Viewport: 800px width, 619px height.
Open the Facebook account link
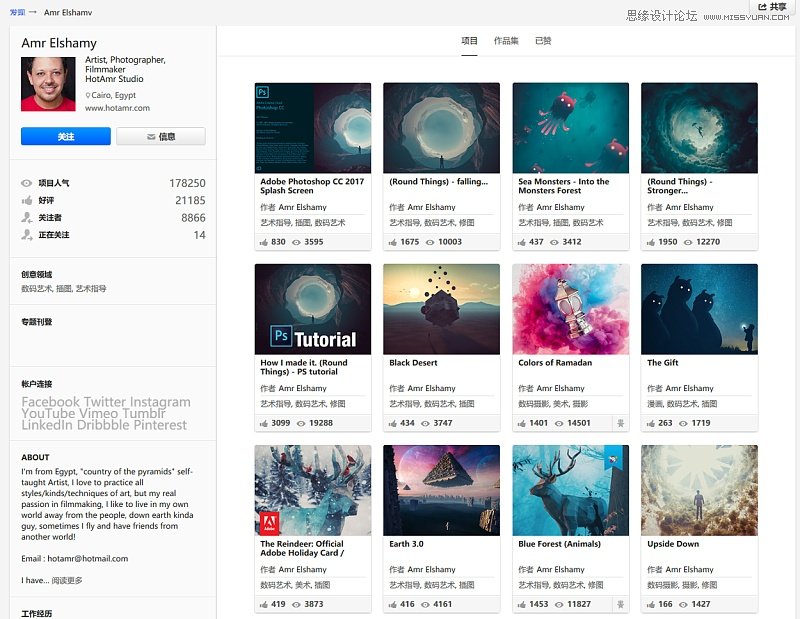click(48, 401)
